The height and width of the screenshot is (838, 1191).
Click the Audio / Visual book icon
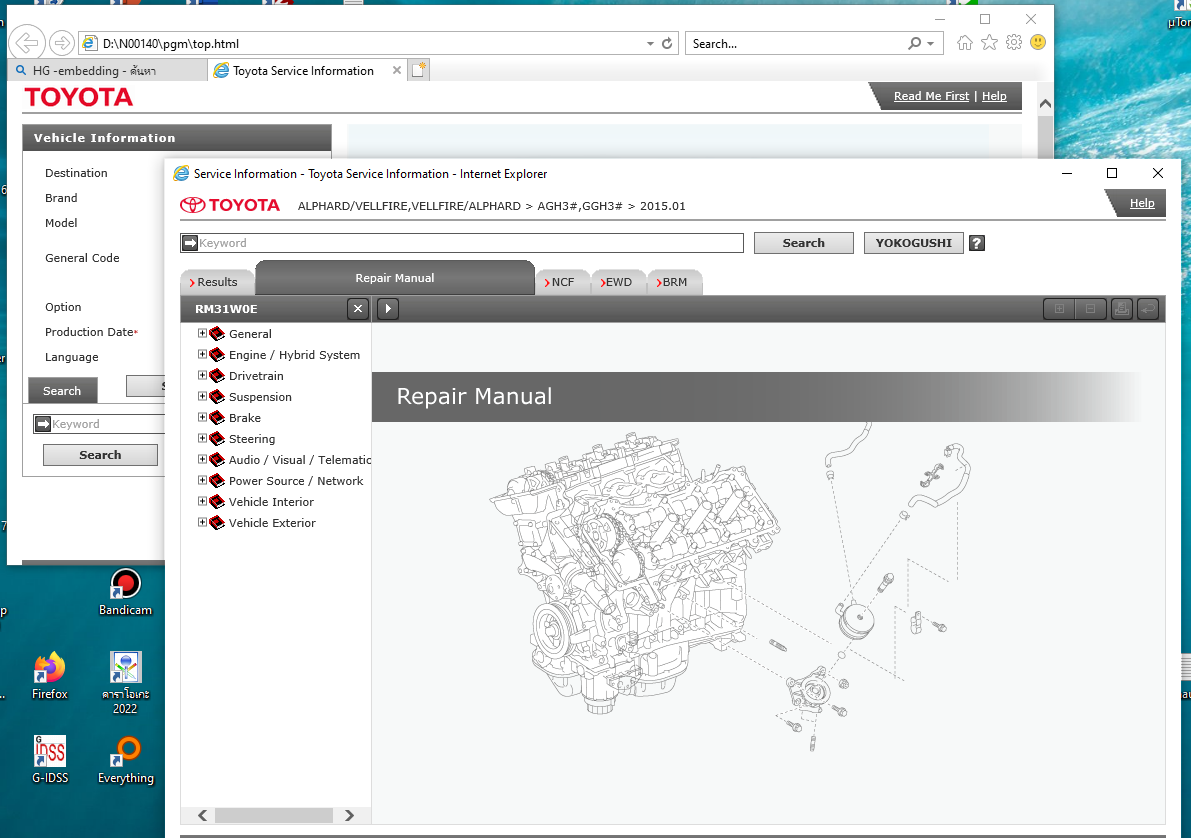[217, 460]
